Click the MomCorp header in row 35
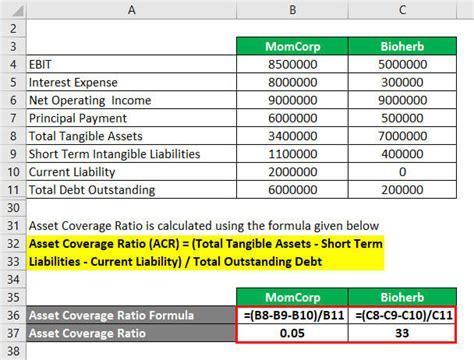The height and width of the screenshot is (360, 474). (x=292, y=297)
